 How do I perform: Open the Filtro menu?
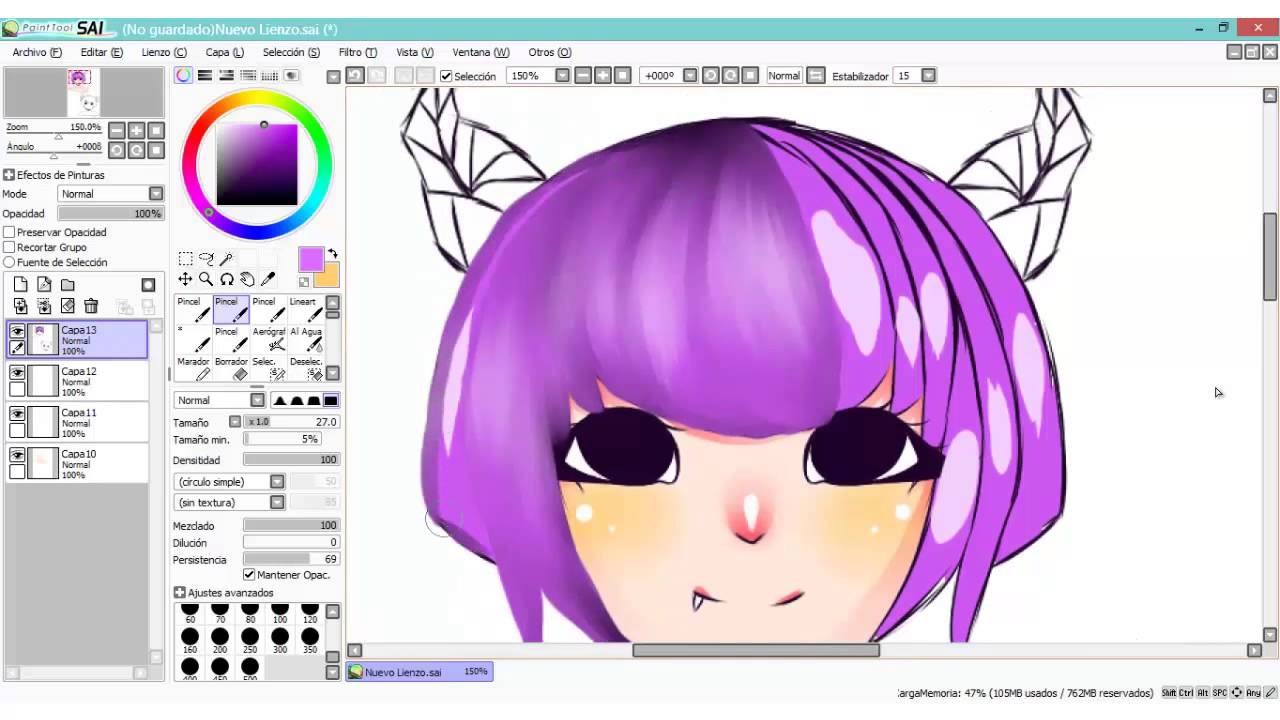point(357,52)
